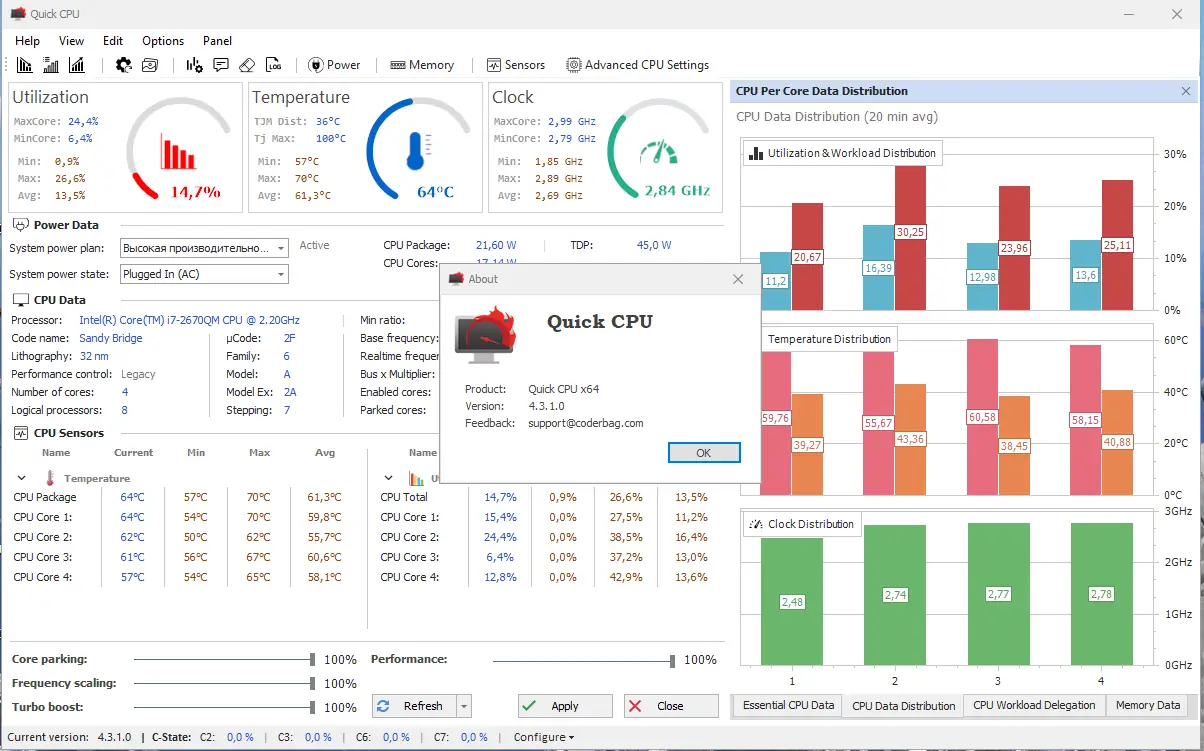Click the CPU Package 21,60 W value

tap(496, 245)
